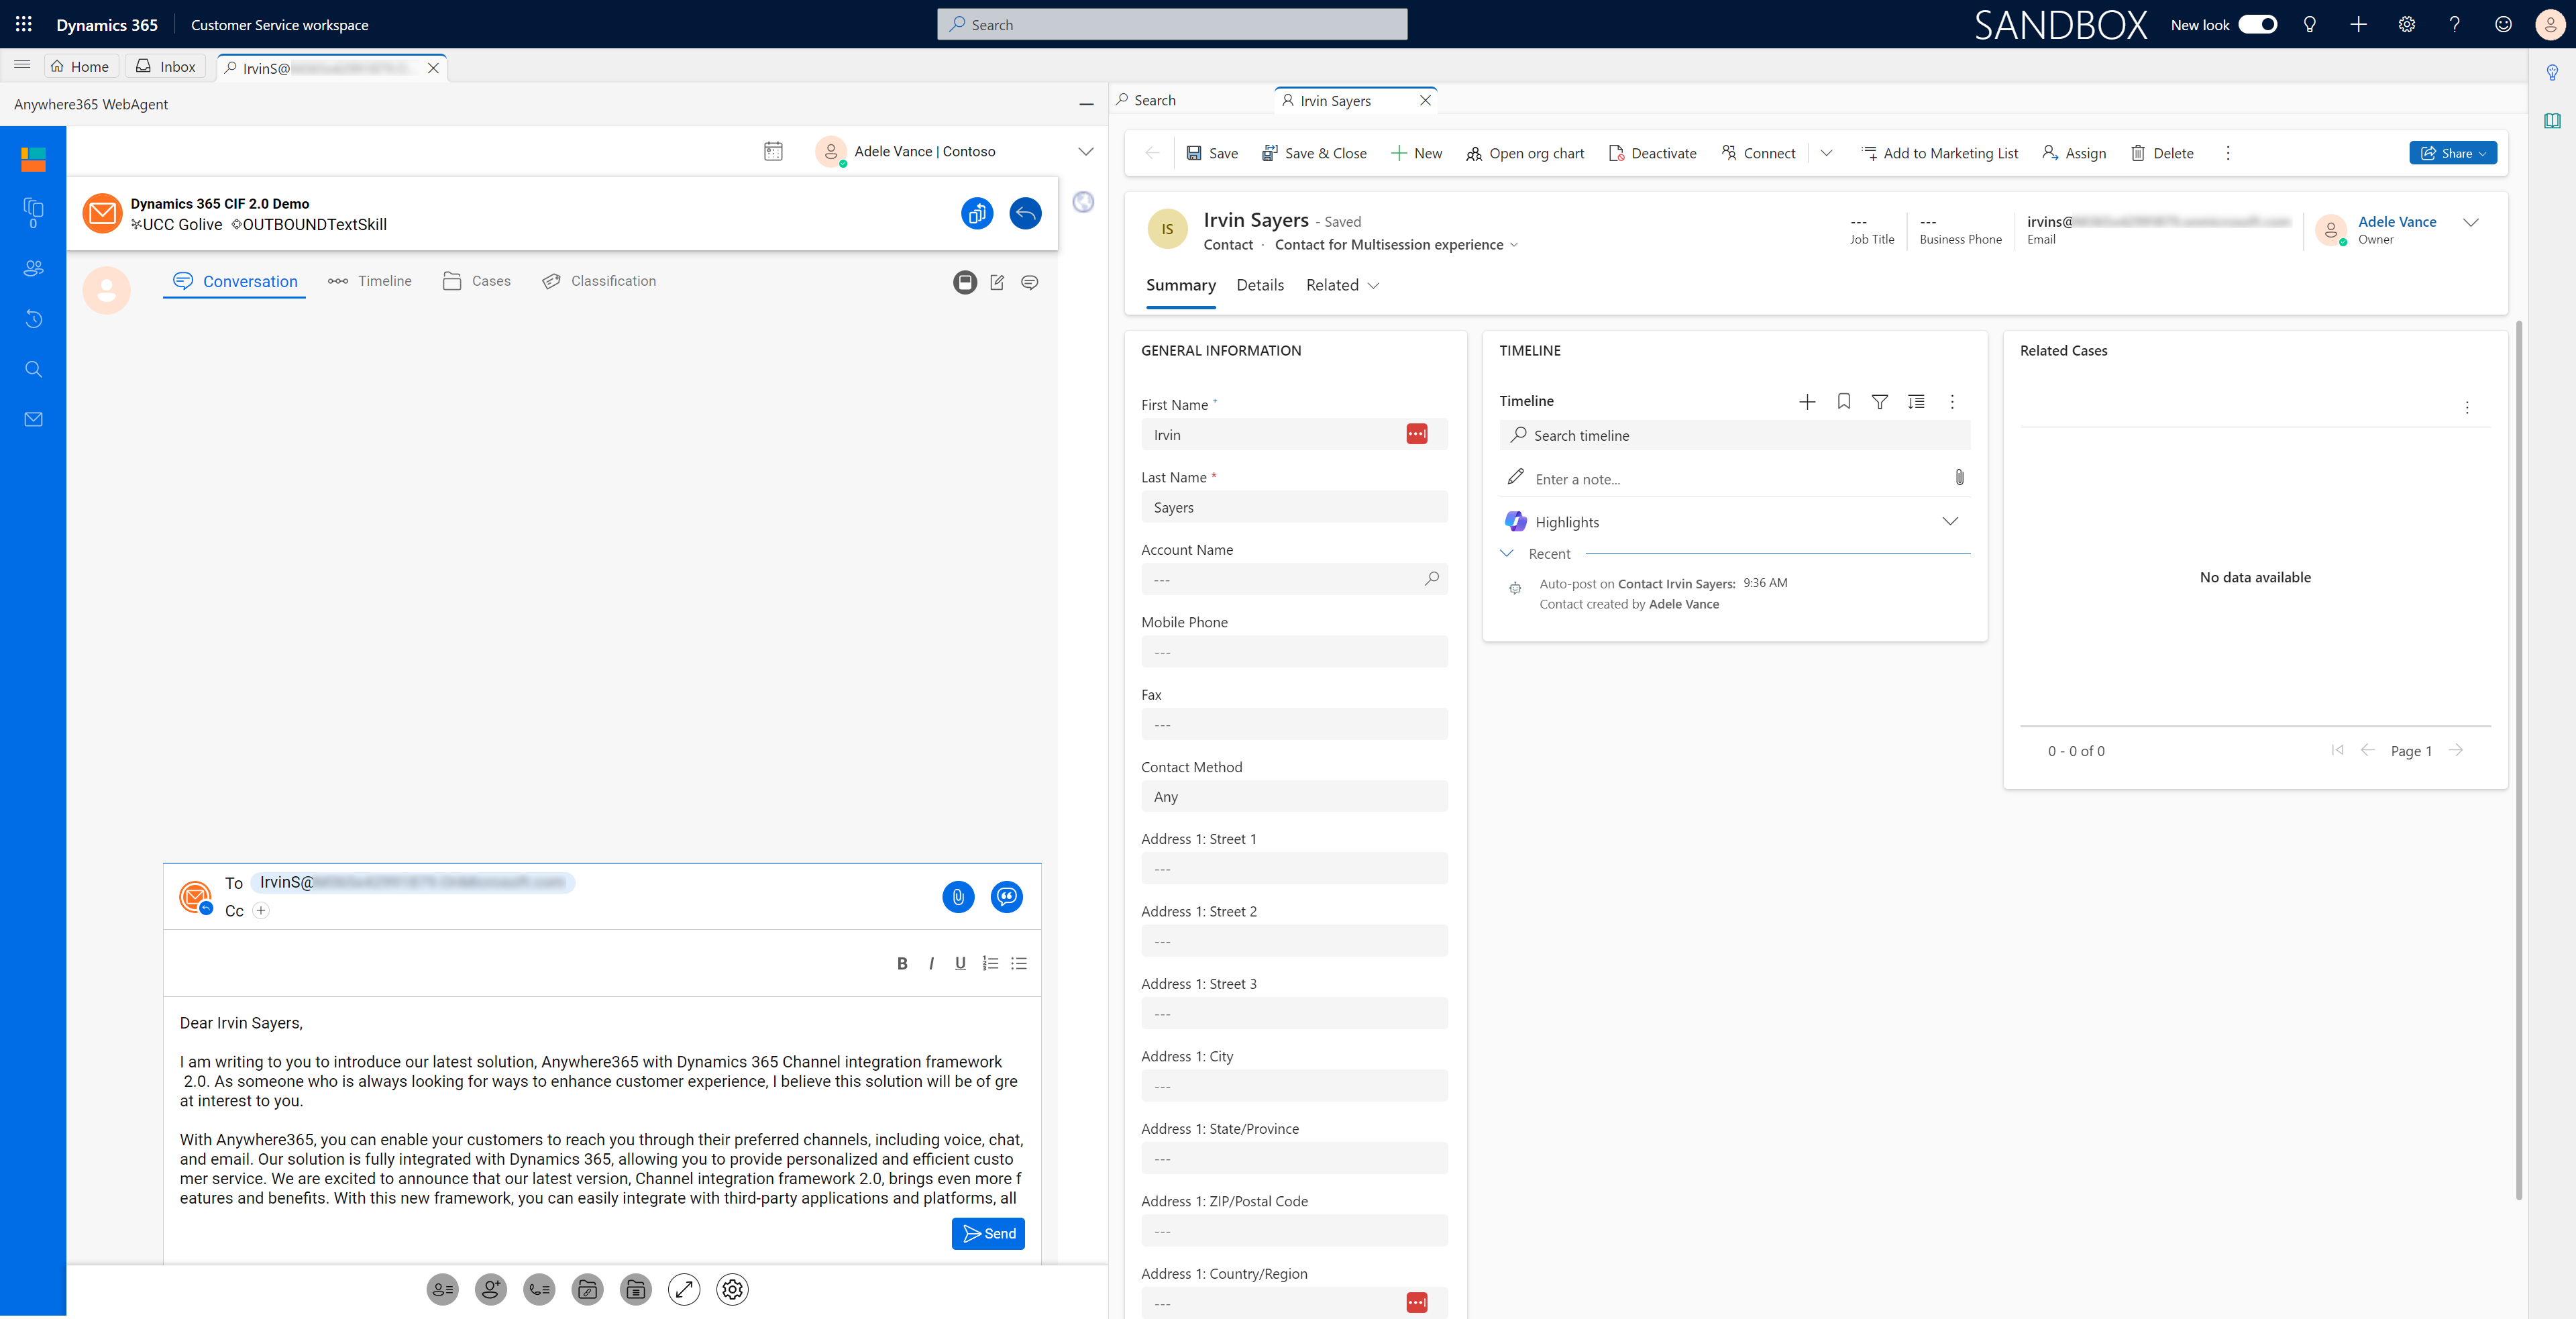Click the plus quick create icon in header
The image size is (2576, 1319).
pyautogui.click(x=2358, y=24)
